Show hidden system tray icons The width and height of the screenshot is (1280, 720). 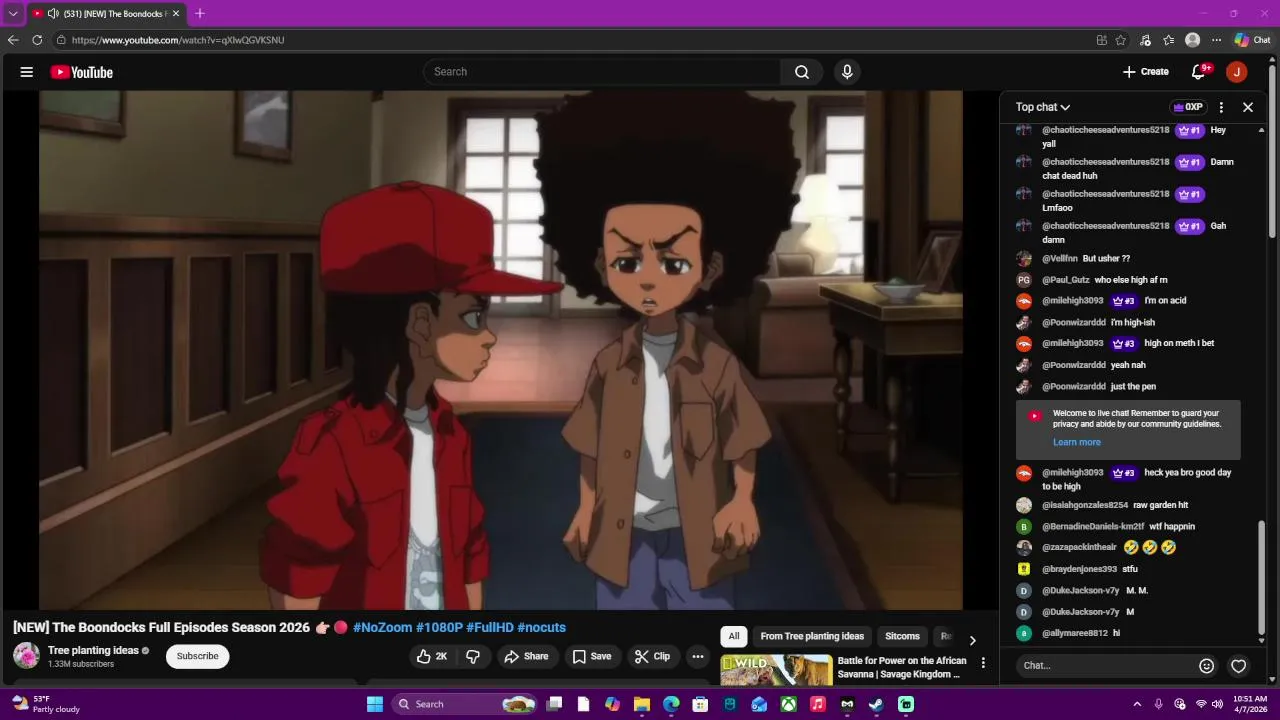1137,704
